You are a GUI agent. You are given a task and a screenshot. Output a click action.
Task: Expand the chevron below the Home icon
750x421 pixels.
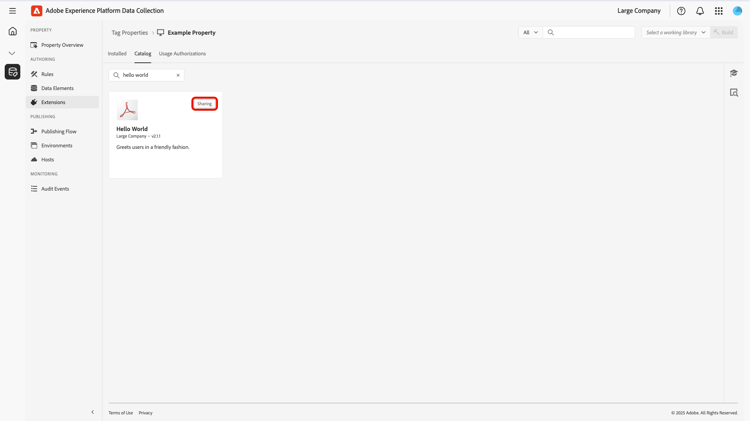(x=12, y=53)
